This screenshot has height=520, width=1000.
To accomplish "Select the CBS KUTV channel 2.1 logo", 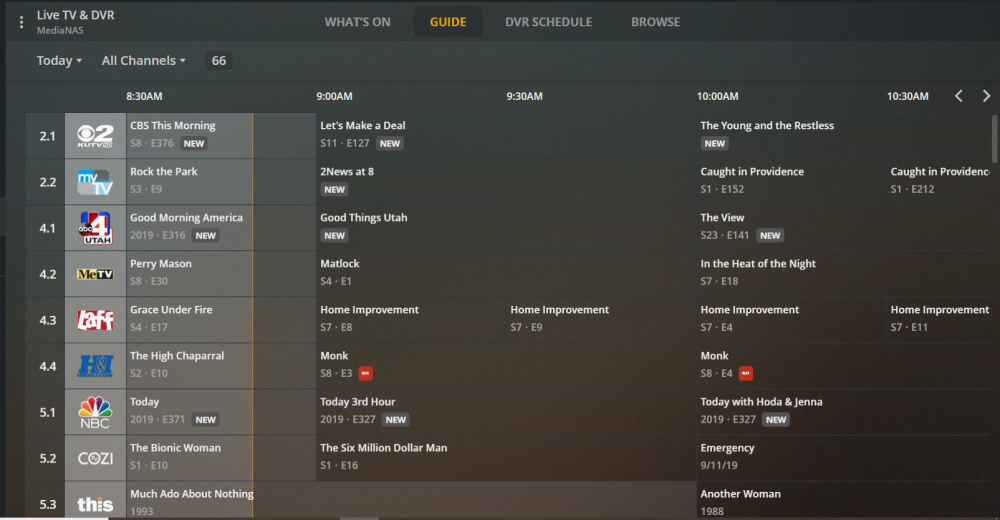I will pyautogui.click(x=95, y=136).
